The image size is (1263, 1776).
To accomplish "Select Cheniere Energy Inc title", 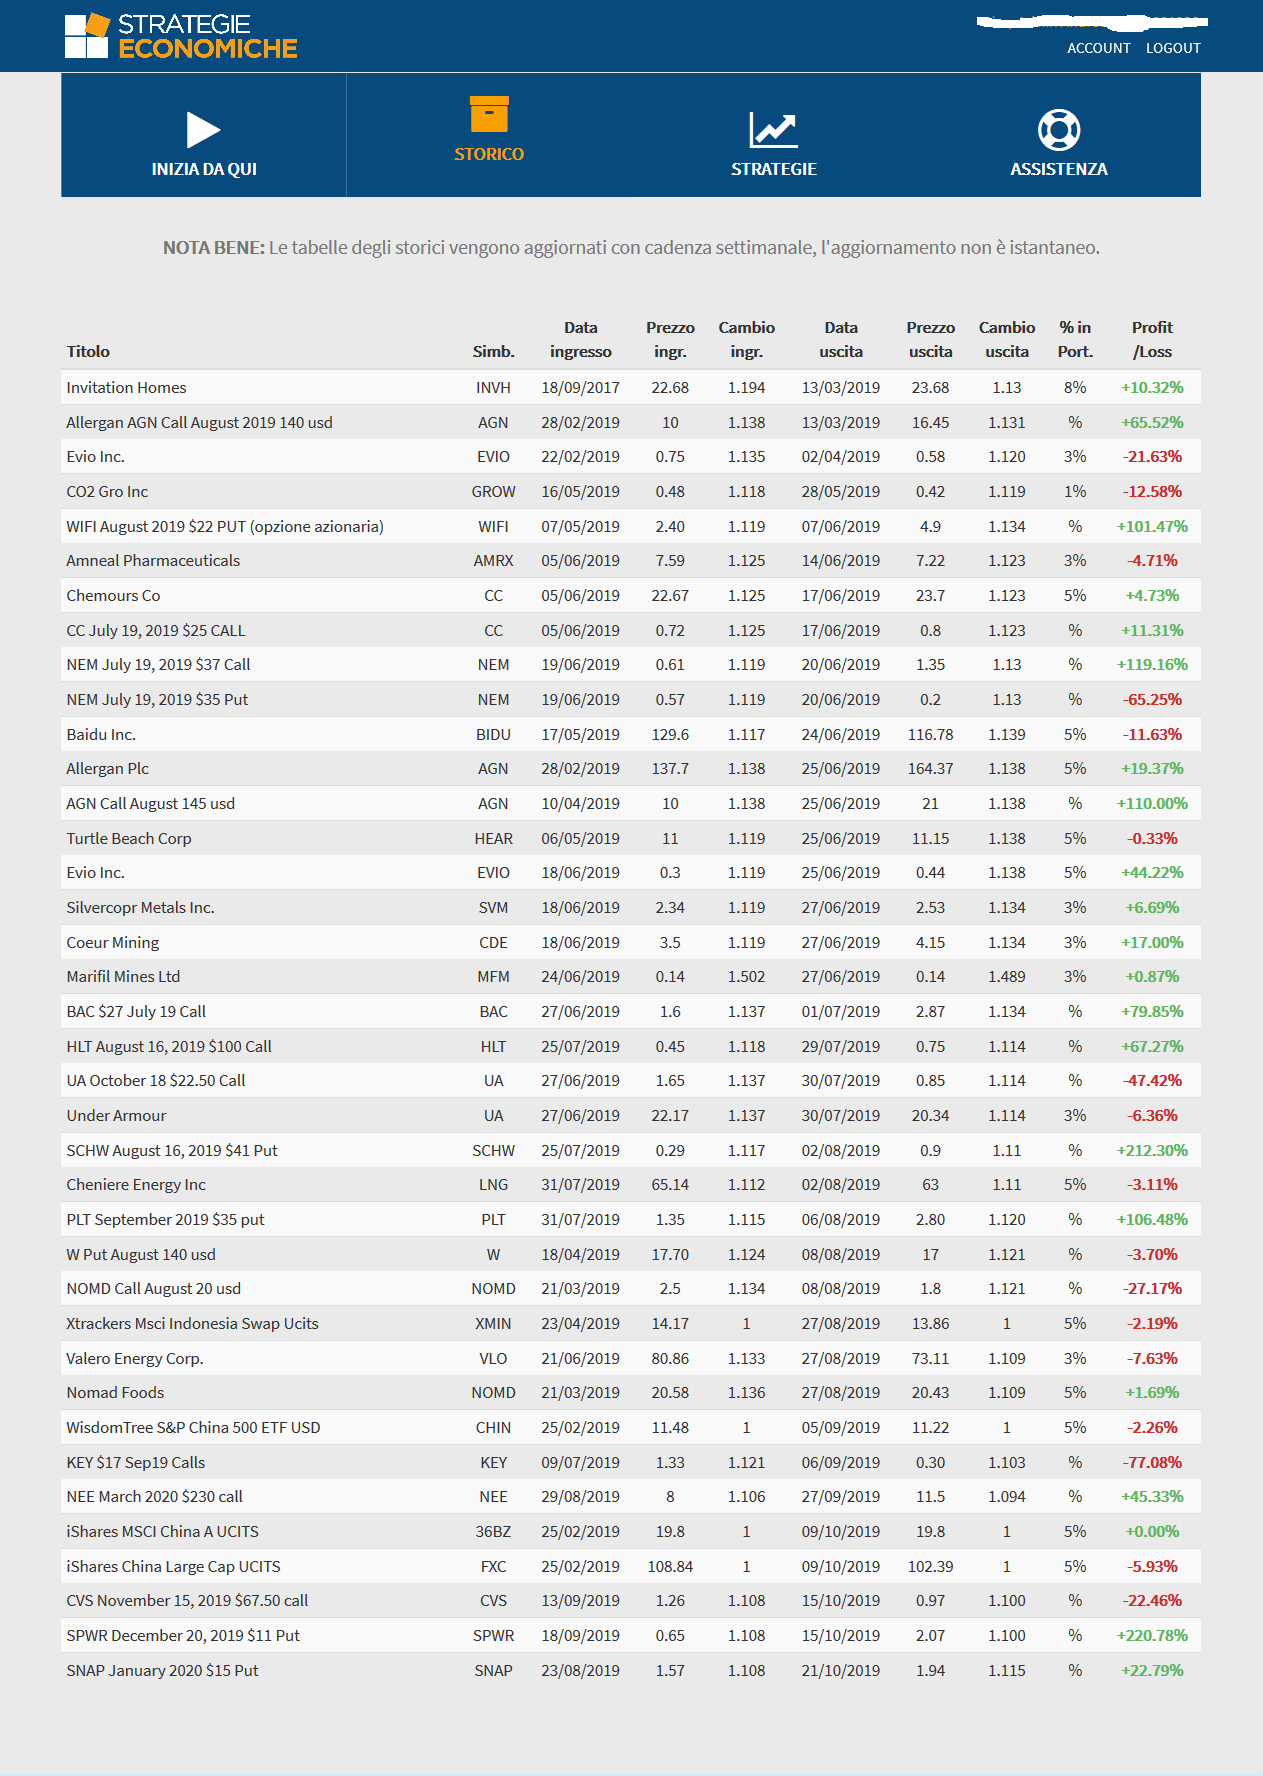I will click(136, 1184).
